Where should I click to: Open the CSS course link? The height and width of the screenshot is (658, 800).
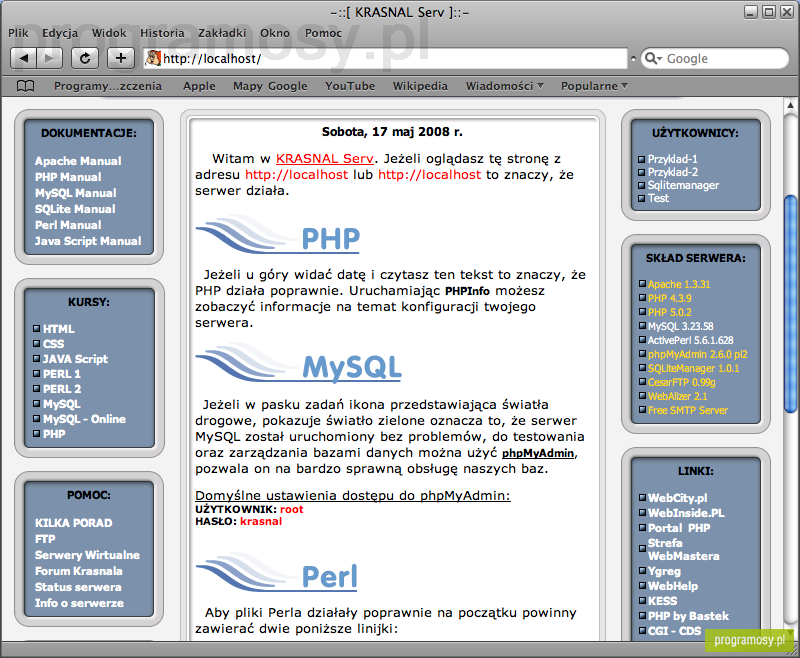point(54,344)
